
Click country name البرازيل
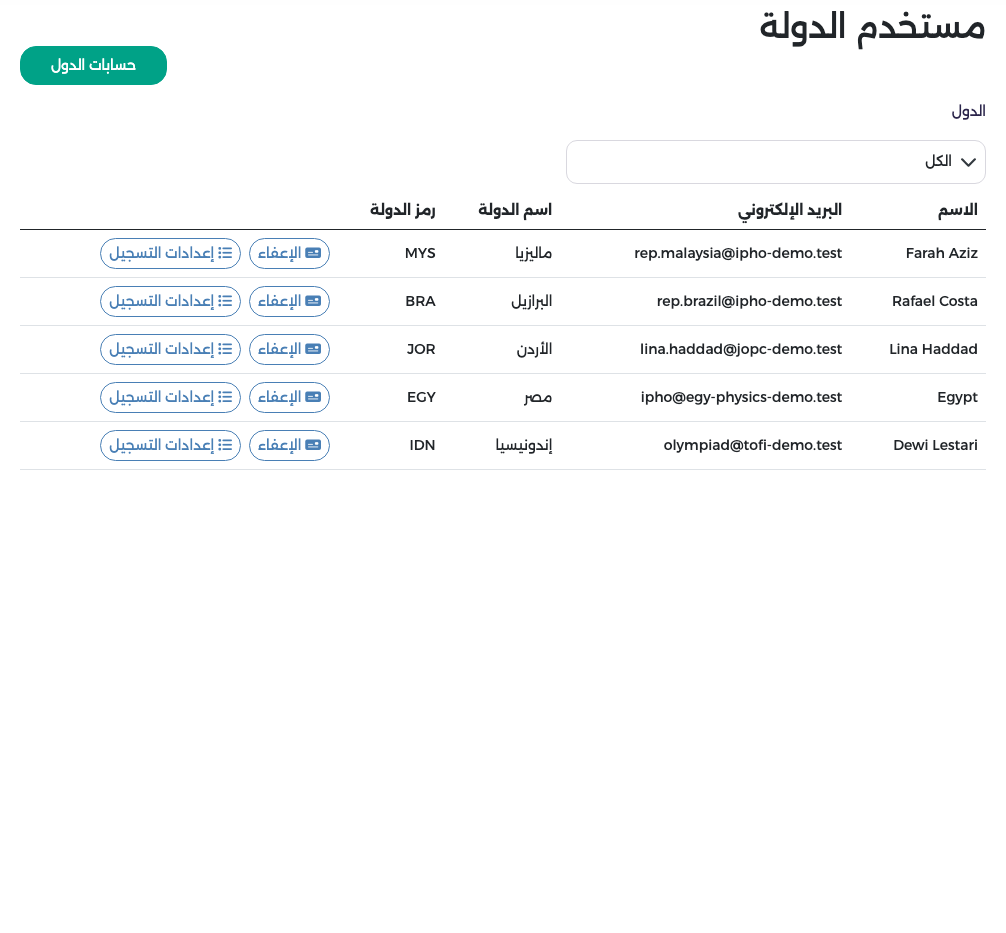[x=532, y=302]
